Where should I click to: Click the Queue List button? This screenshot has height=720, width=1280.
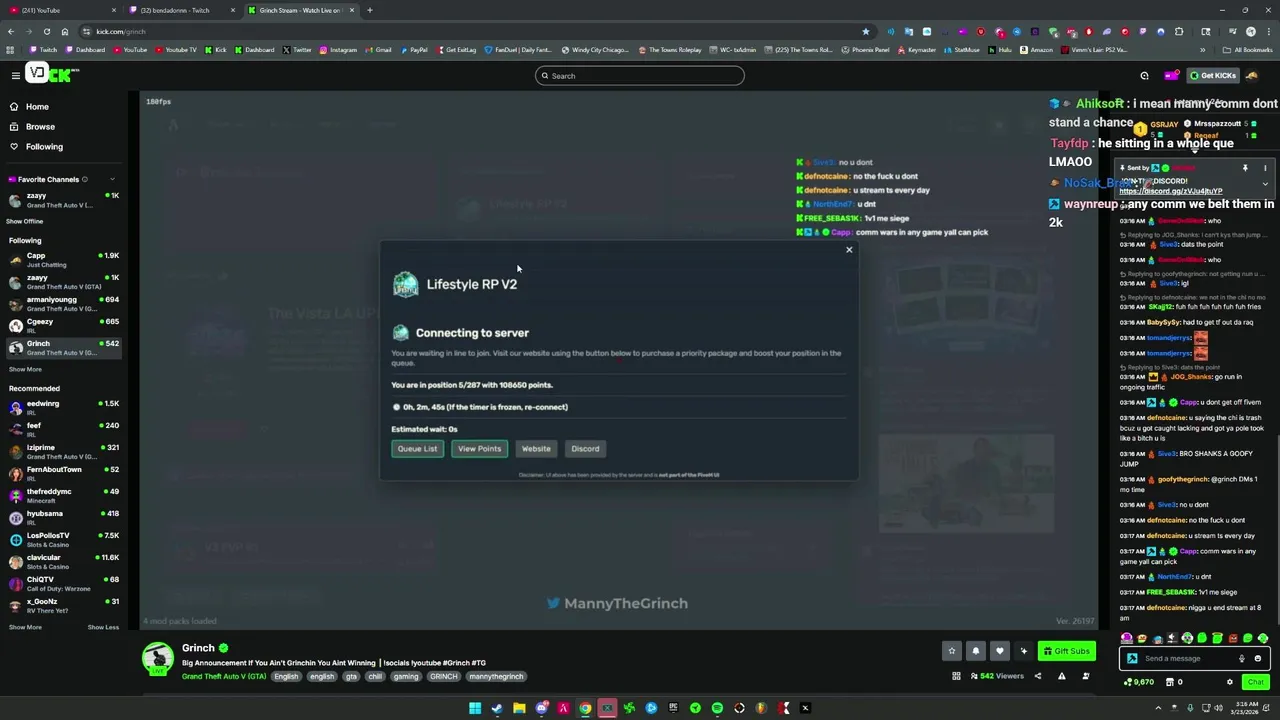tap(417, 449)
